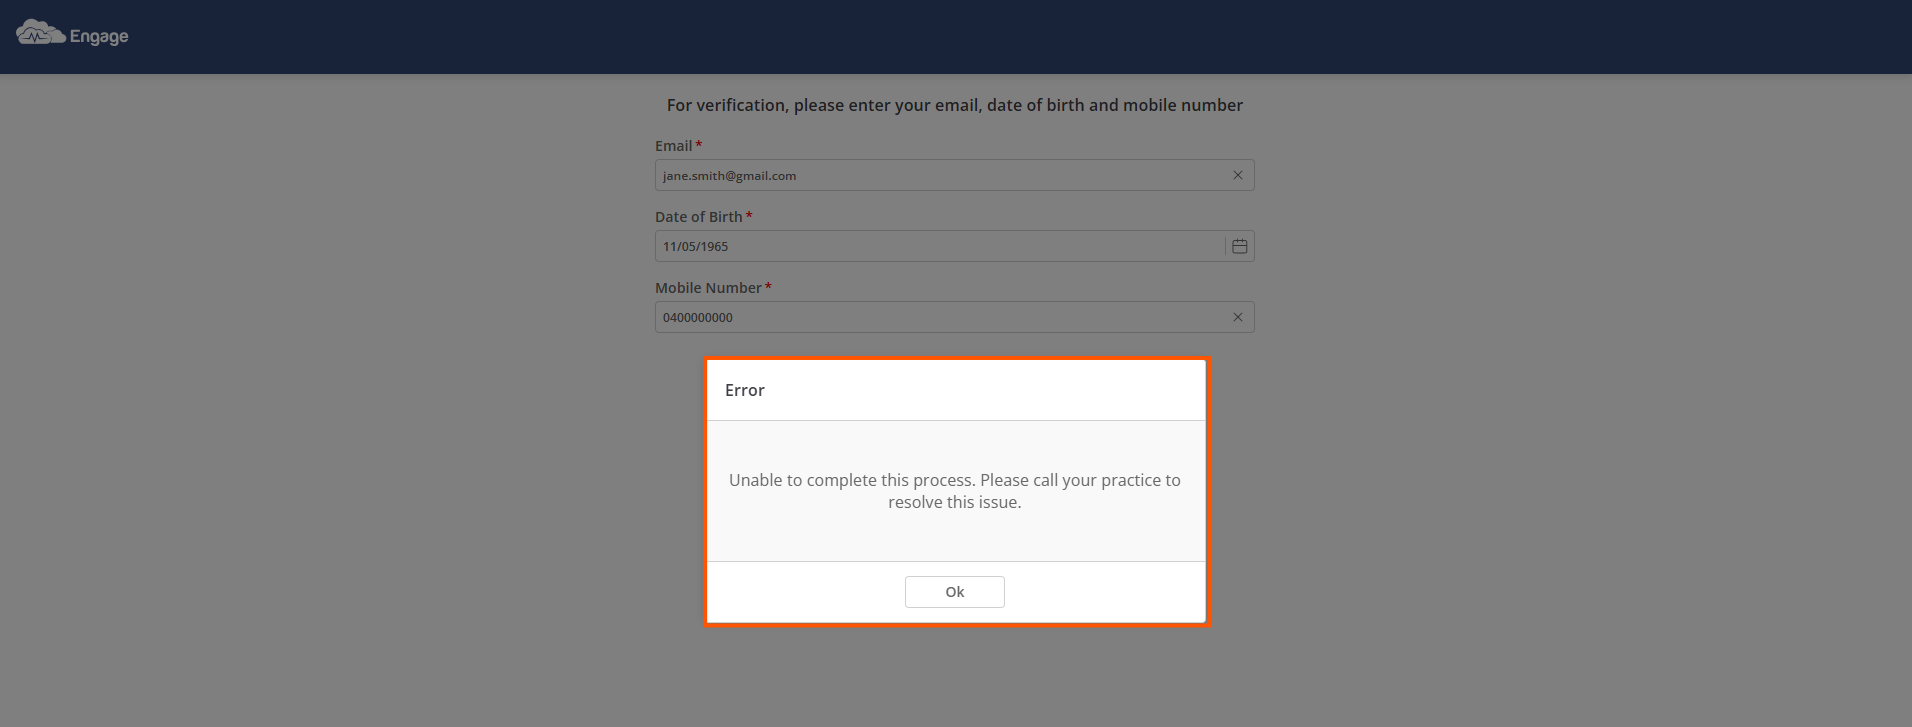Viewport: 1912px width, 727px height.
Task: Focus the Email input containing jane.smith@gmail.com
Action: 940,175
